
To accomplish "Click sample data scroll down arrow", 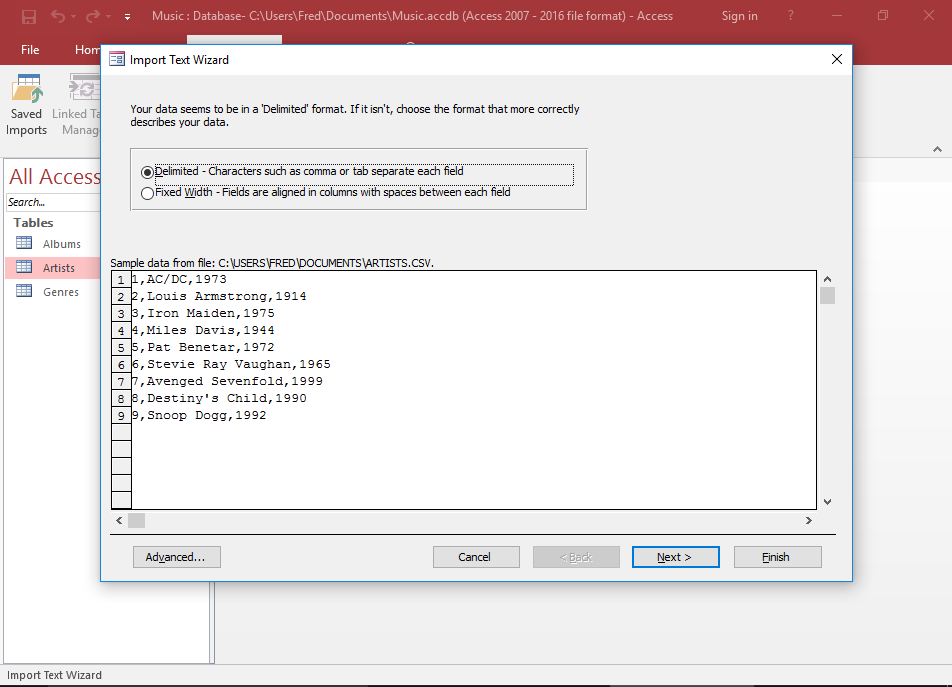I will point(827,502).
